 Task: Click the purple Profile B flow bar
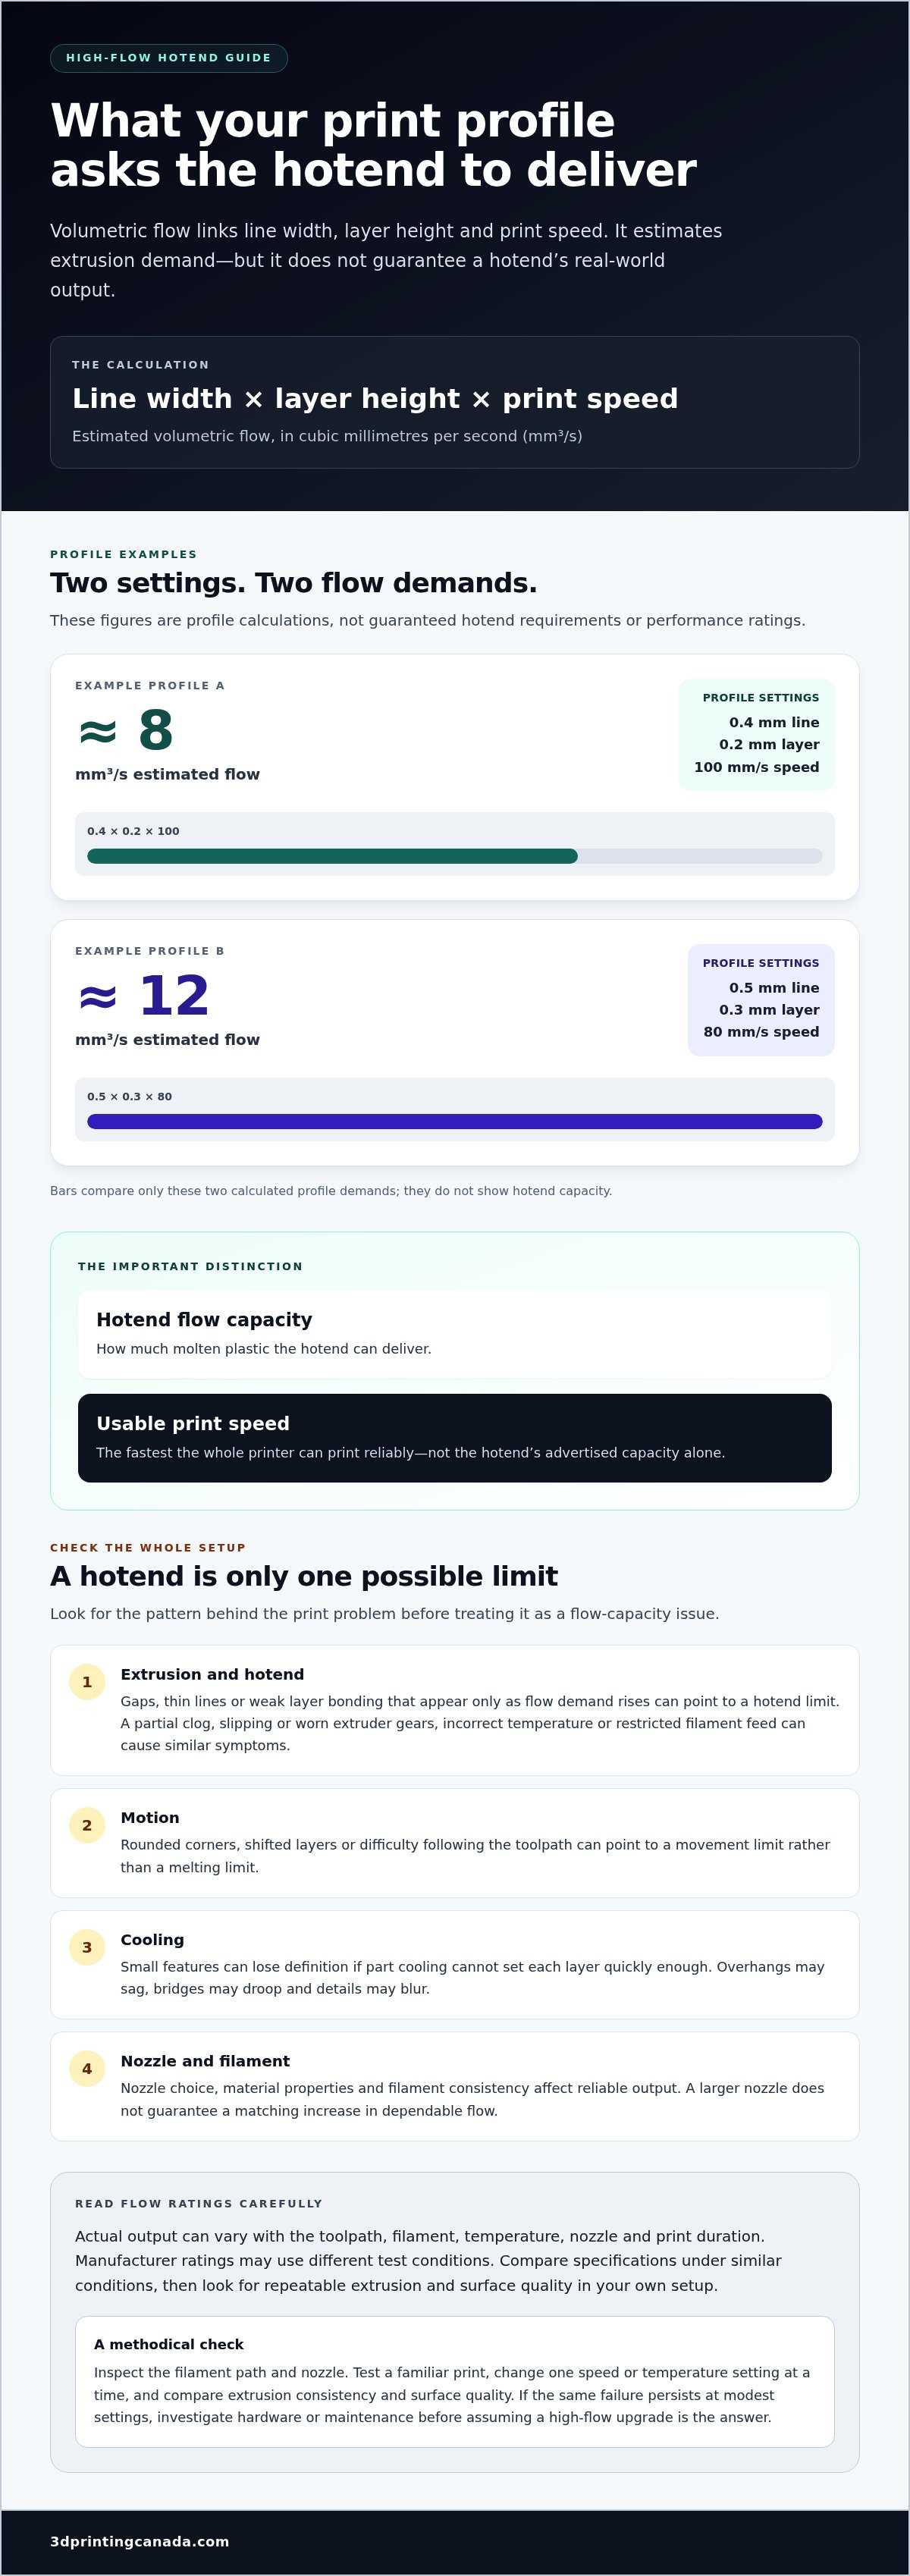coord(455,1121)
